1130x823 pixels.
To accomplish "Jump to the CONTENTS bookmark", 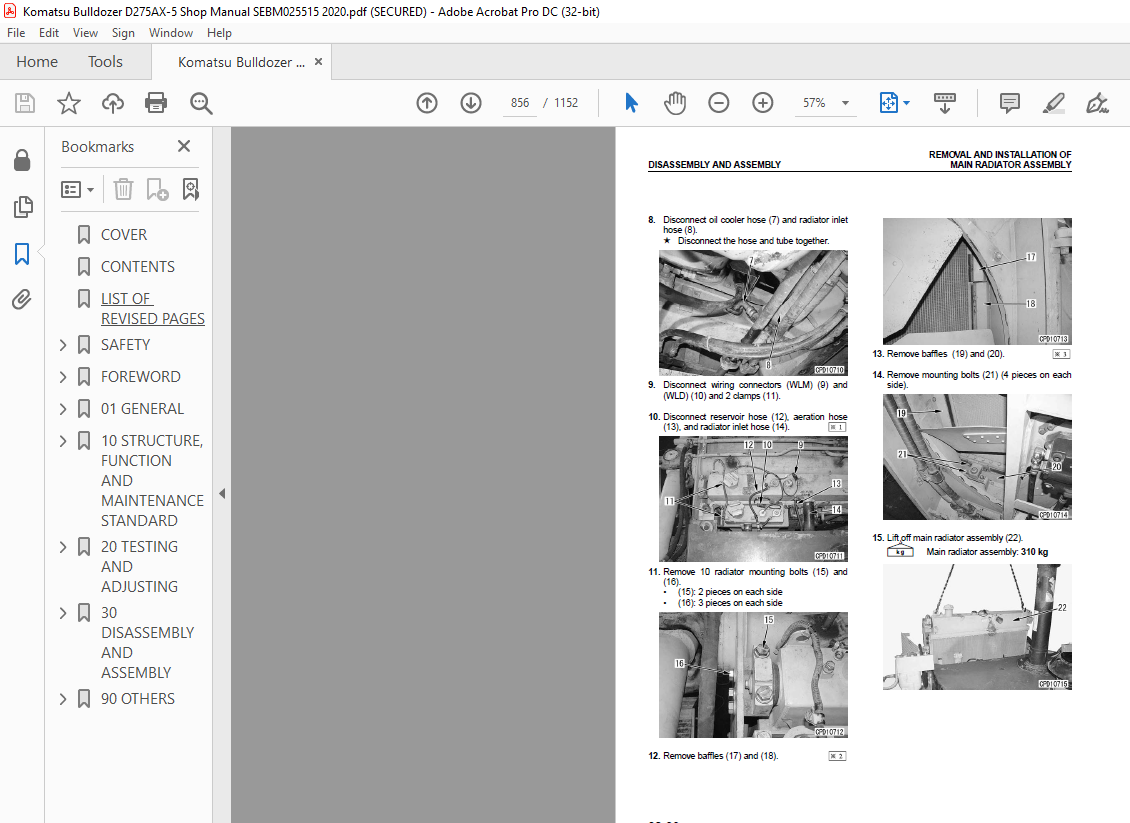I will [x=138, y=267].
